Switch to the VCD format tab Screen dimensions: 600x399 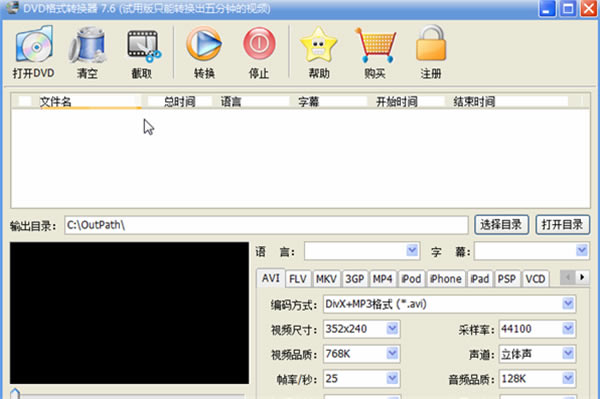point(535,279)
